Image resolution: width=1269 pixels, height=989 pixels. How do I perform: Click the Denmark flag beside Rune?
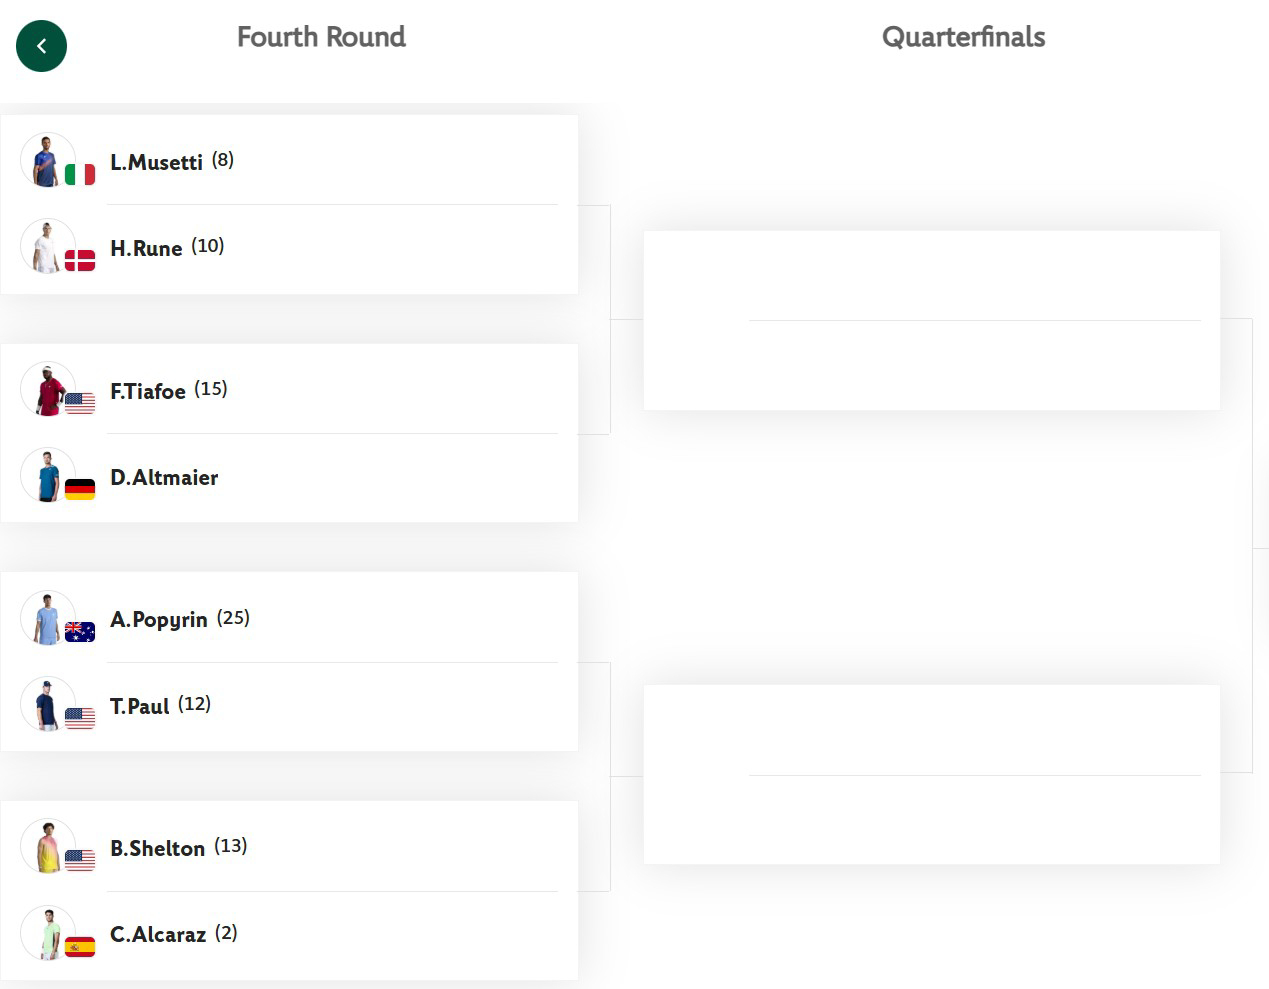point(80,261)
